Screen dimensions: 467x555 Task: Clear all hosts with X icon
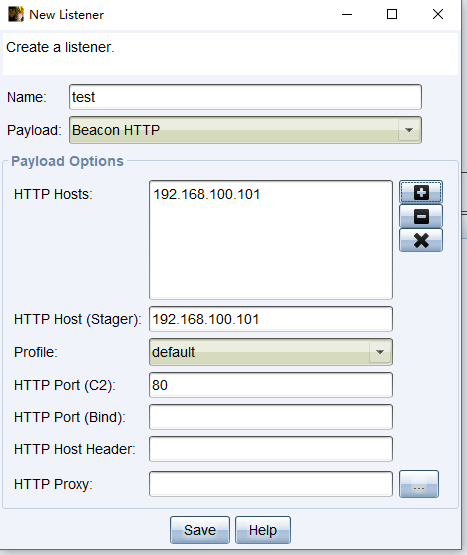(x=421, y=240)
